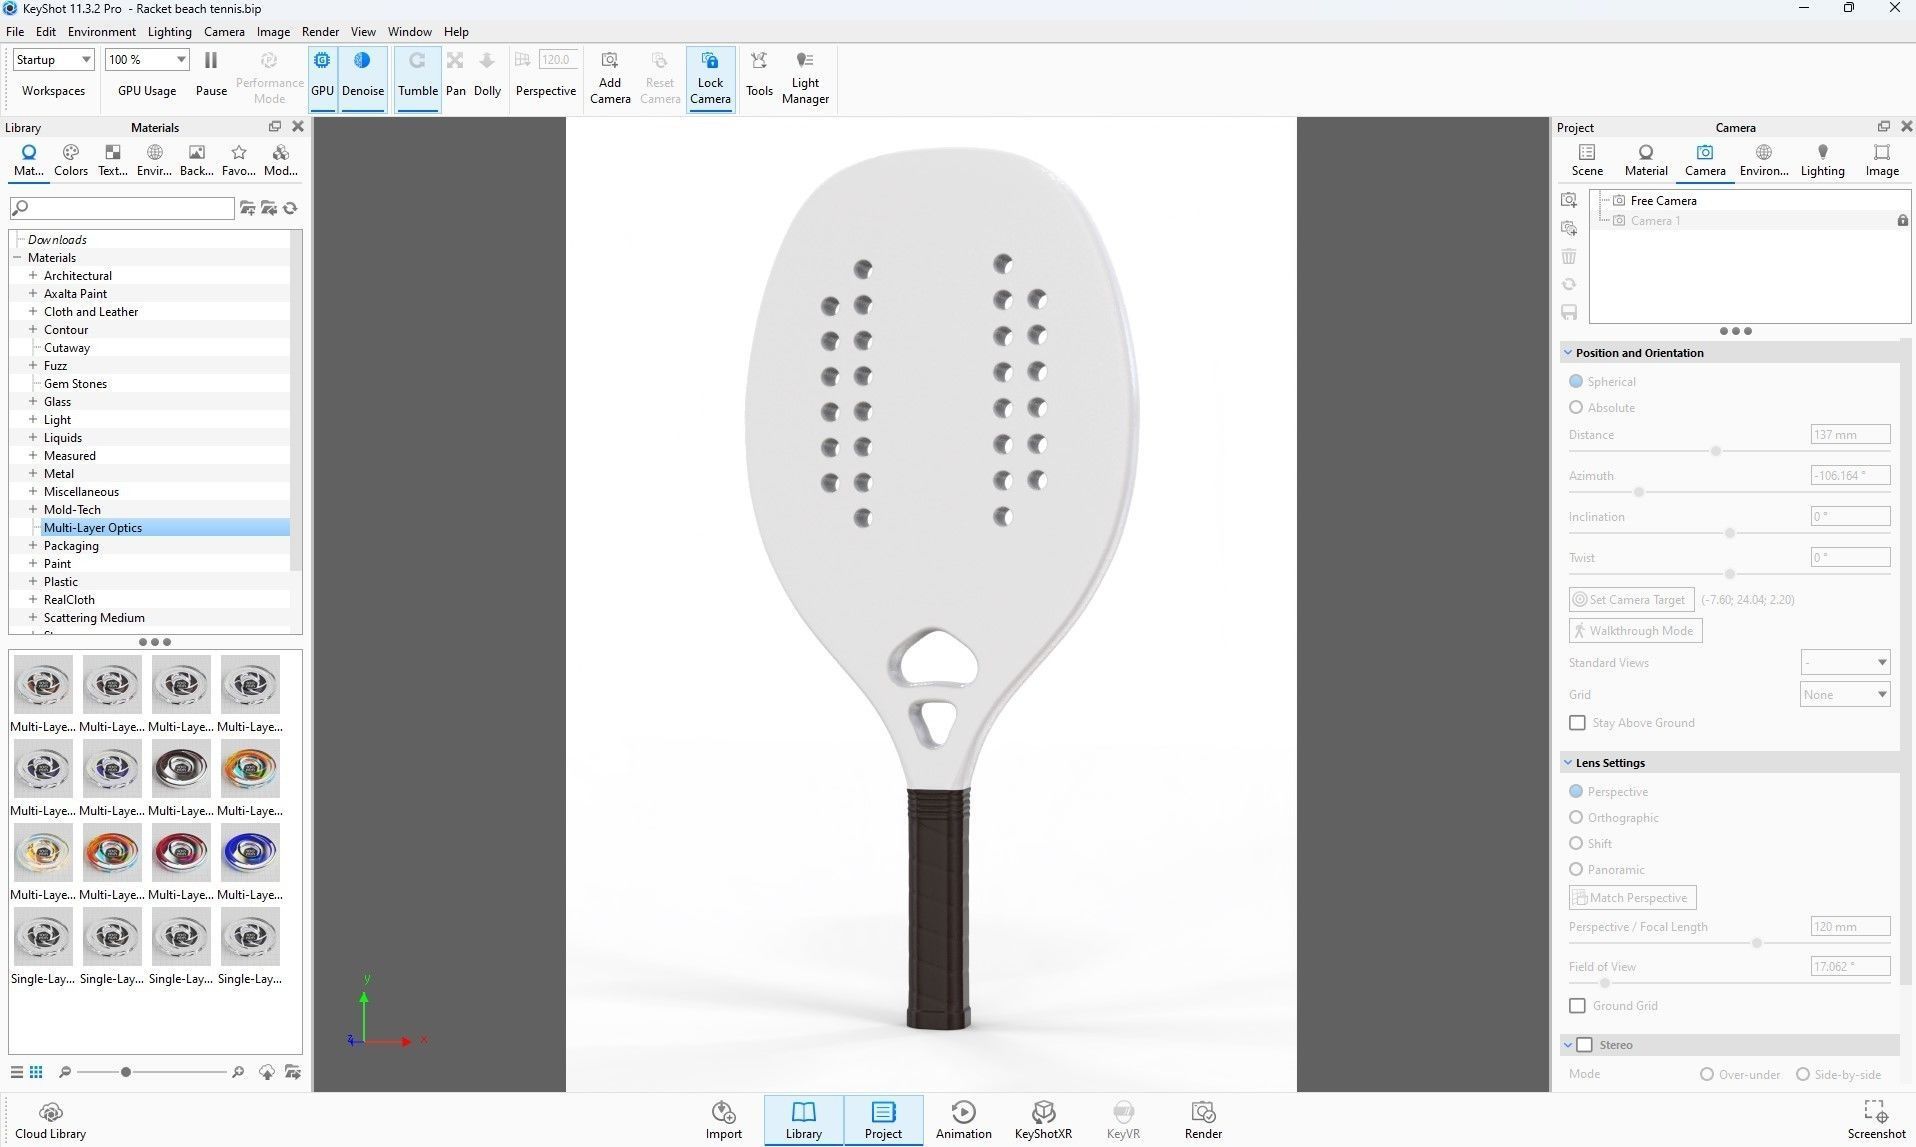Toggle the Library panel button
Viewport: 1916px width, 1147px height.
pos(804,1120)
